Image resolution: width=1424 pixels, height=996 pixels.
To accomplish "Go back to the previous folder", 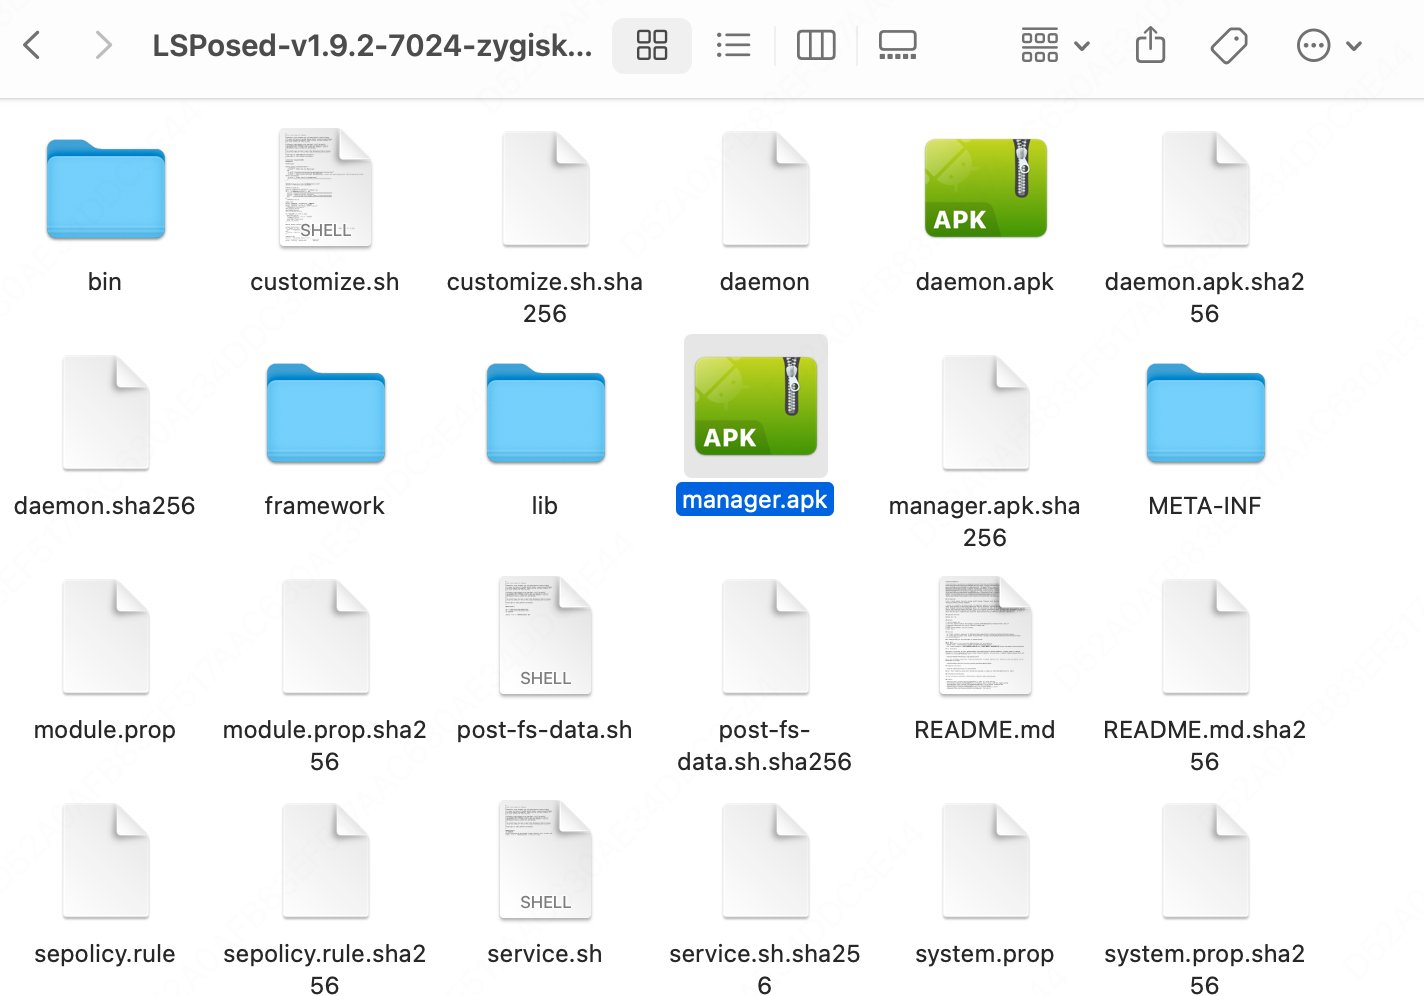I will tap(32, 45).
